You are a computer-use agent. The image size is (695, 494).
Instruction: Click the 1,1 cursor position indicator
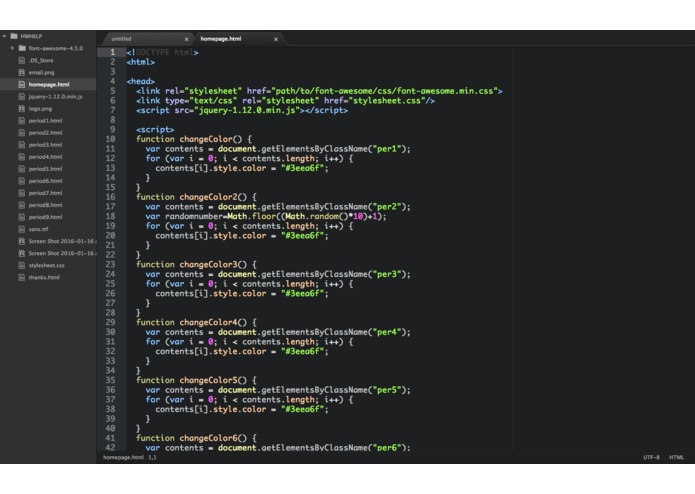point(152,457)
